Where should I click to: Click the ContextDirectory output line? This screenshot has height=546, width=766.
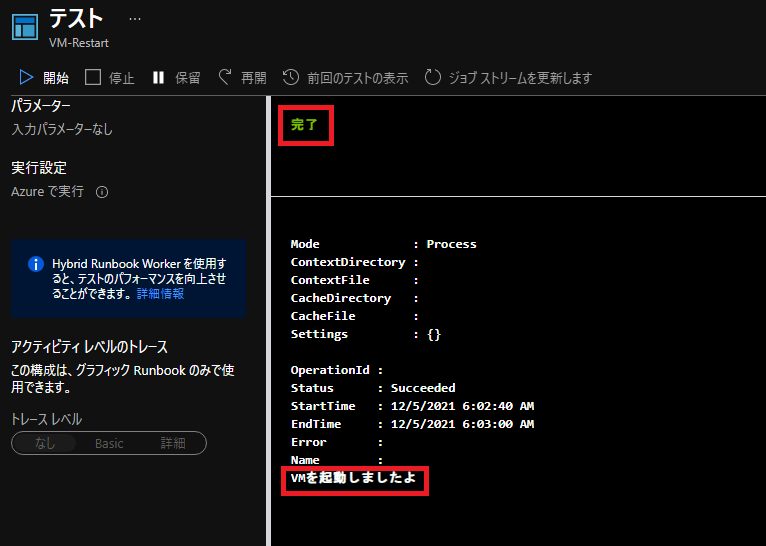pyautogui.click(x=355, y=262)
